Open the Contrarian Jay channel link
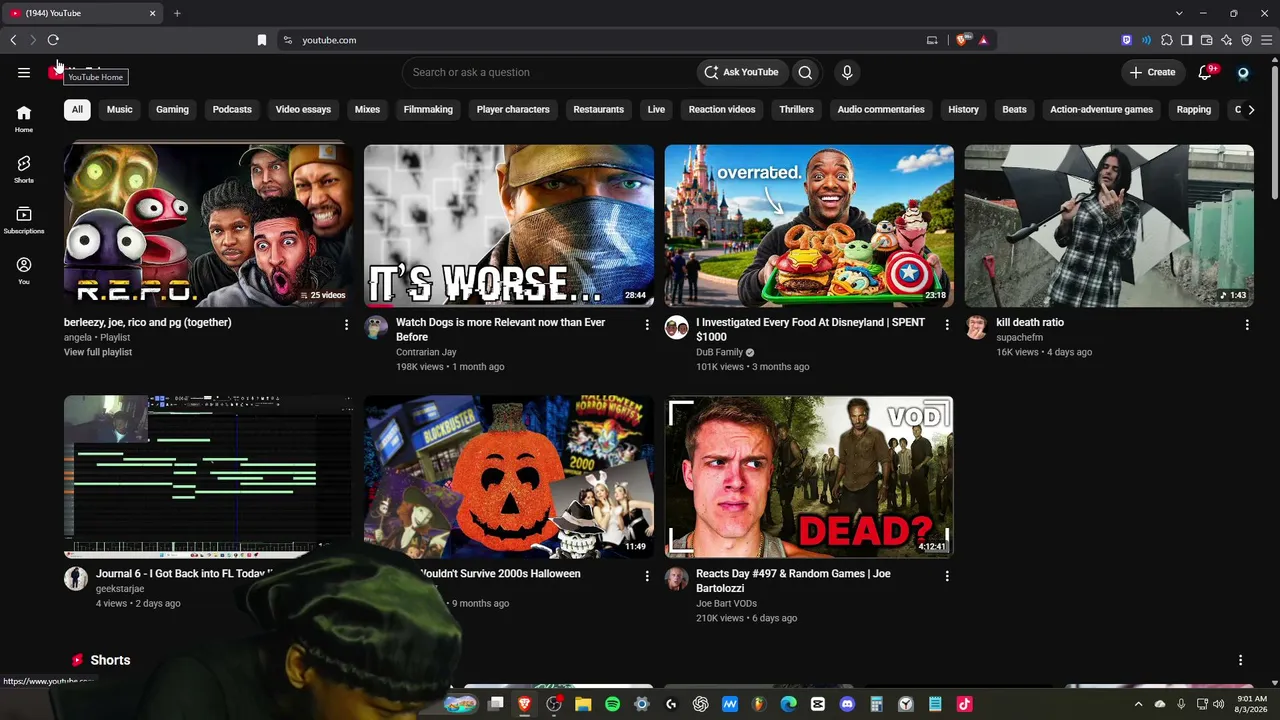This screenshot has width=1280, height=720. 426,352
